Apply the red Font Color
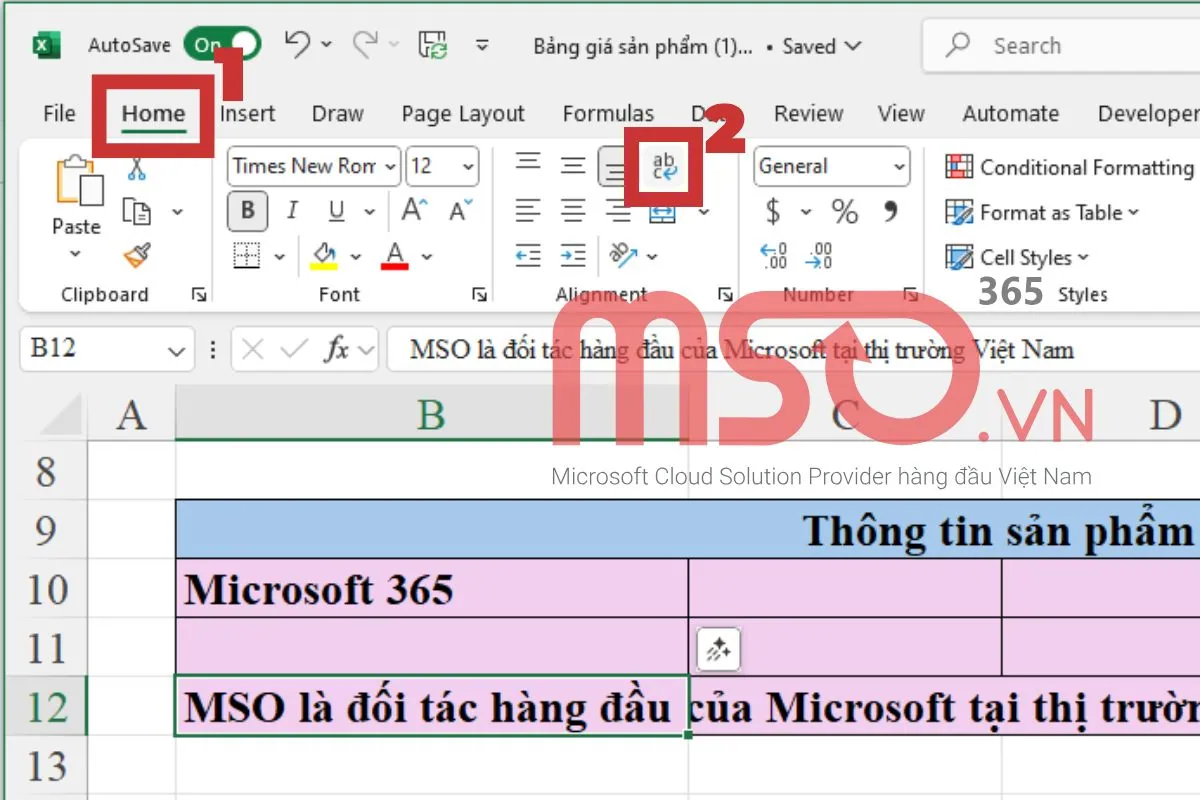This screenshot has height=800, width=1200. coord(395,256)
